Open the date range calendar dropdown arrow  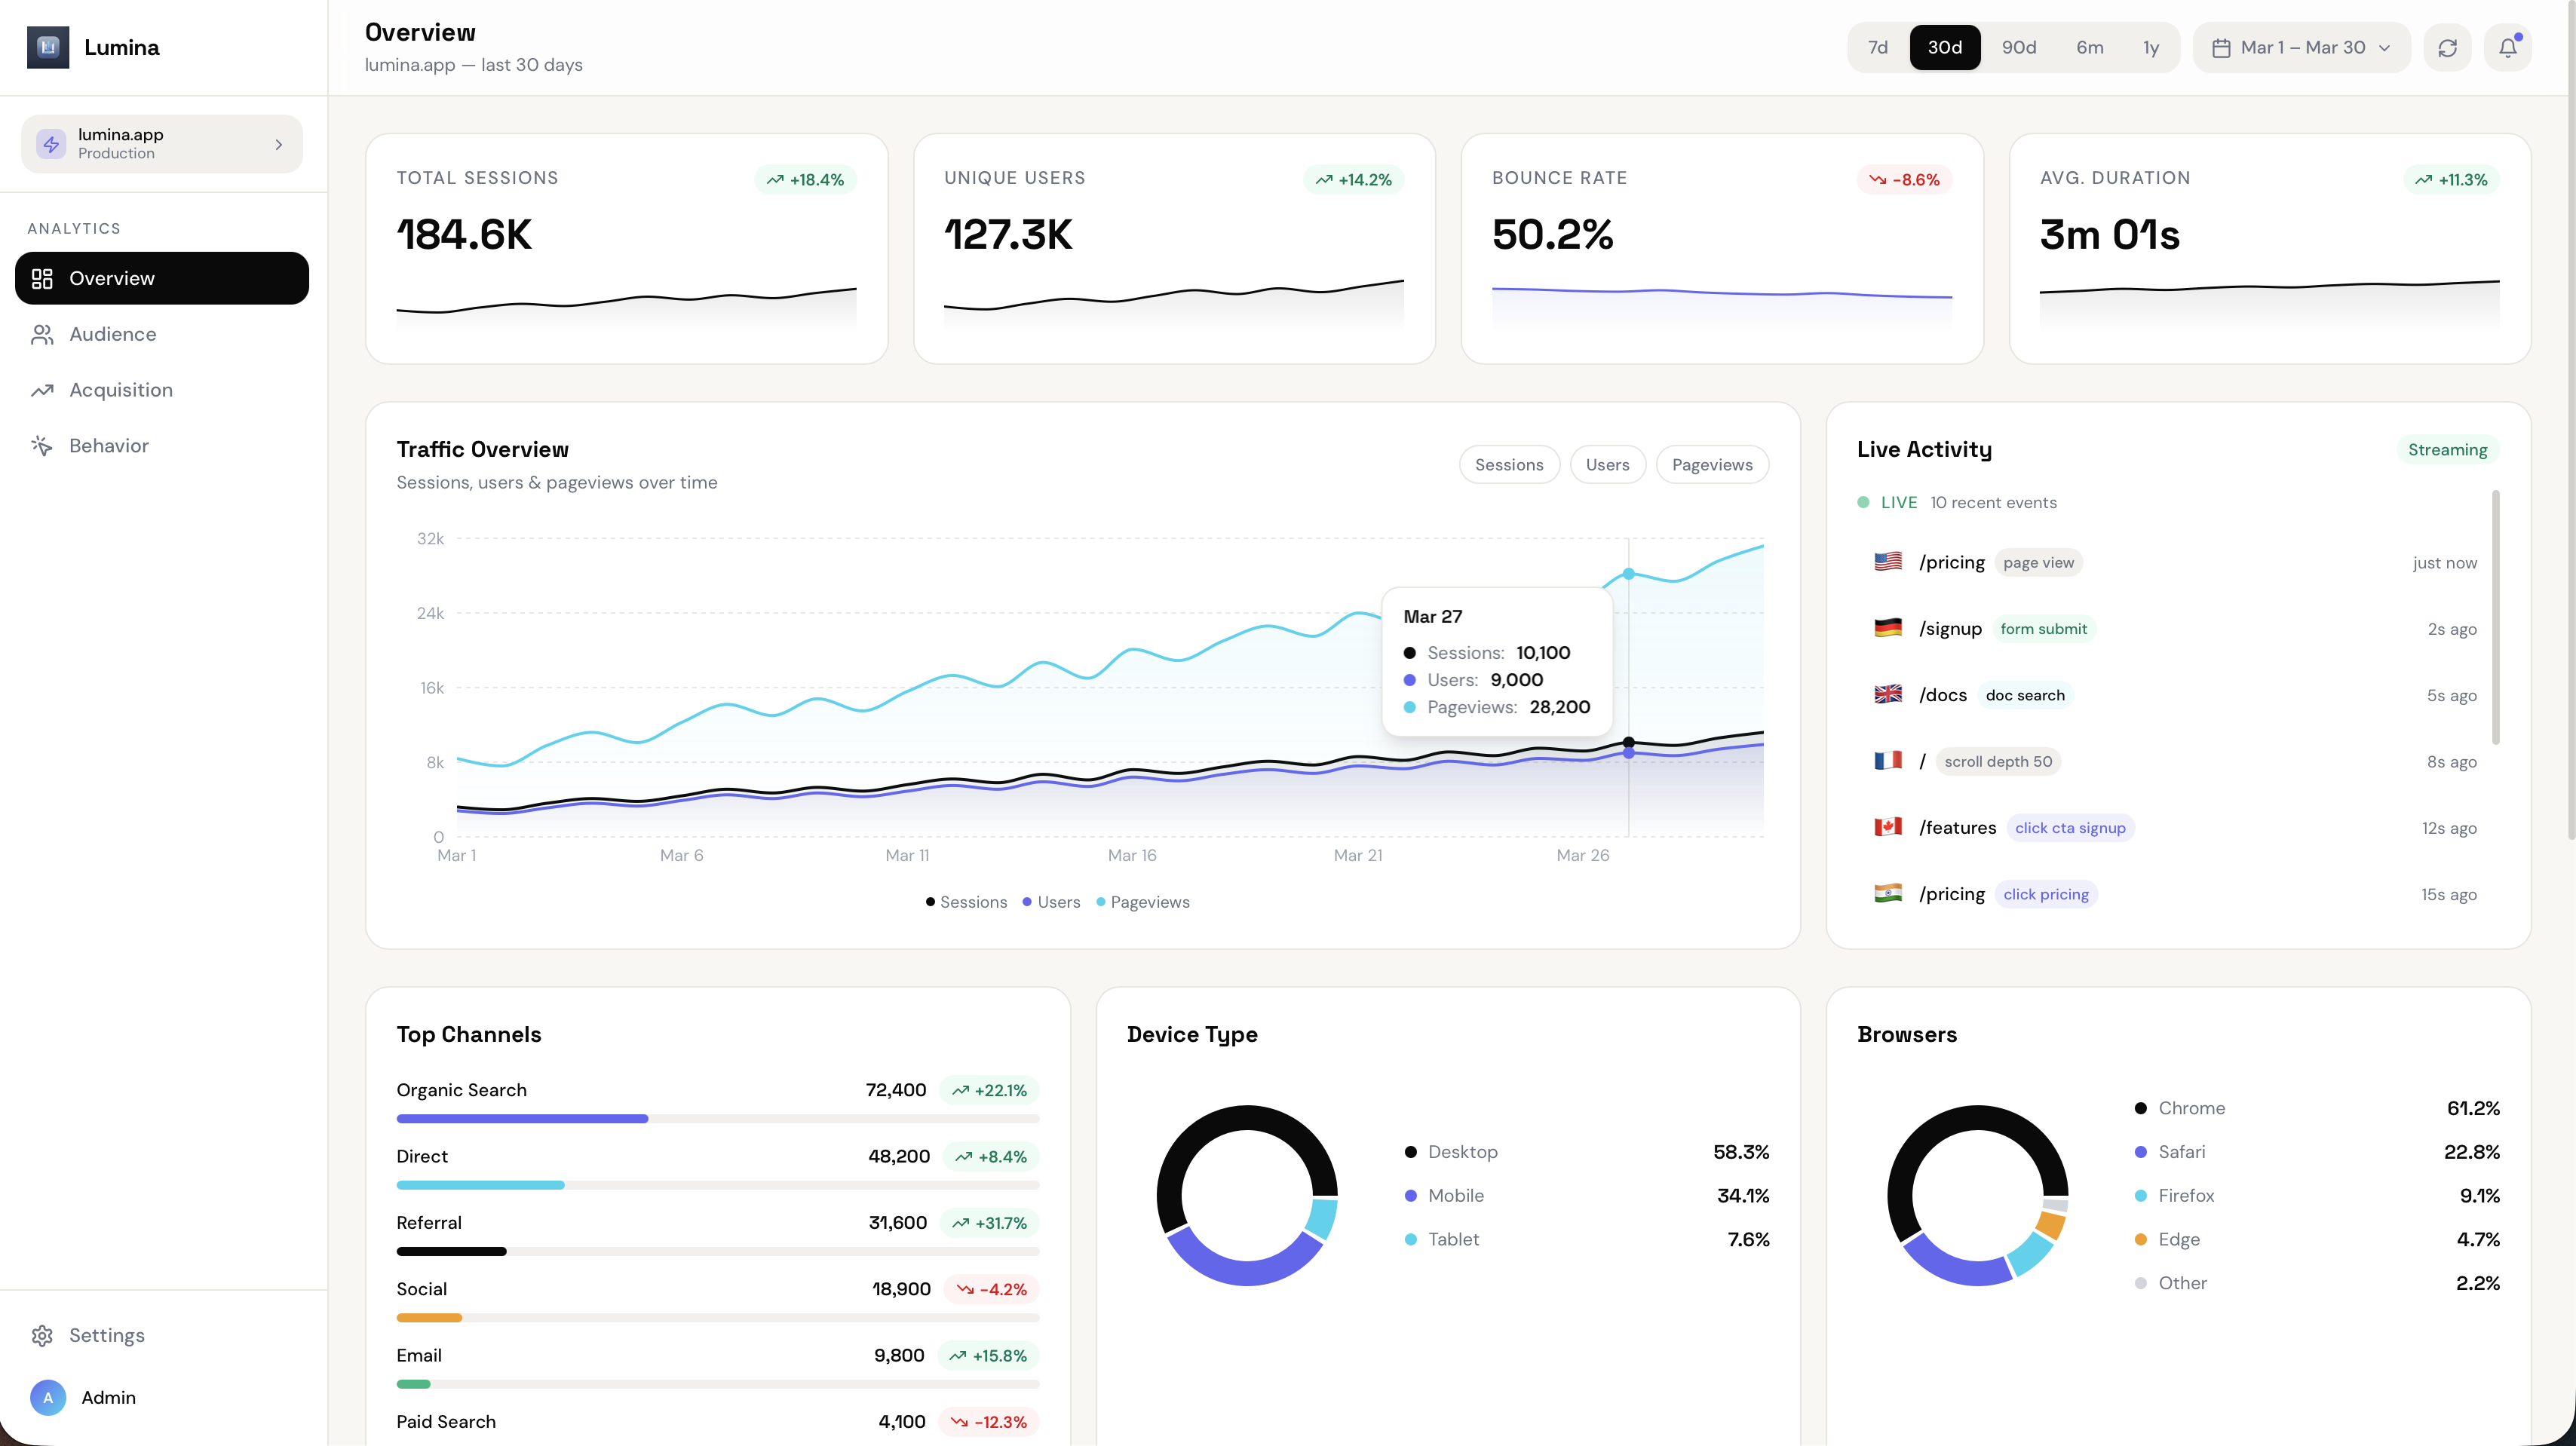2385,47
